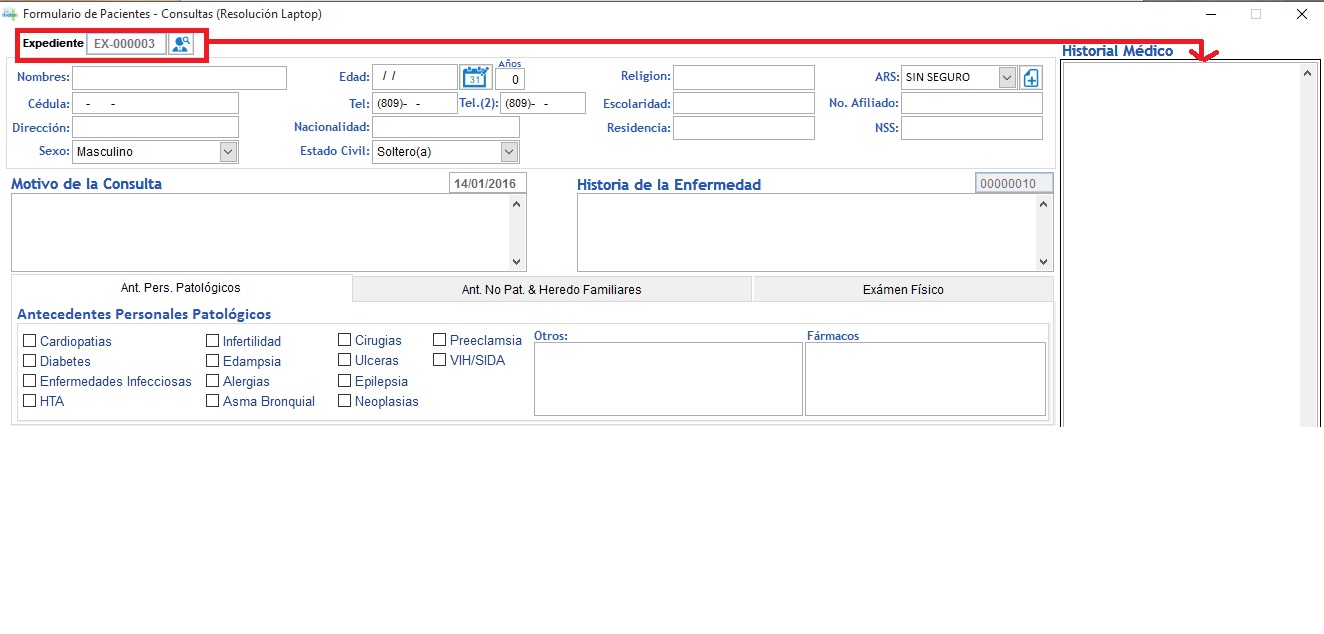Check the Cirugias checkbox

pos(345,340)
